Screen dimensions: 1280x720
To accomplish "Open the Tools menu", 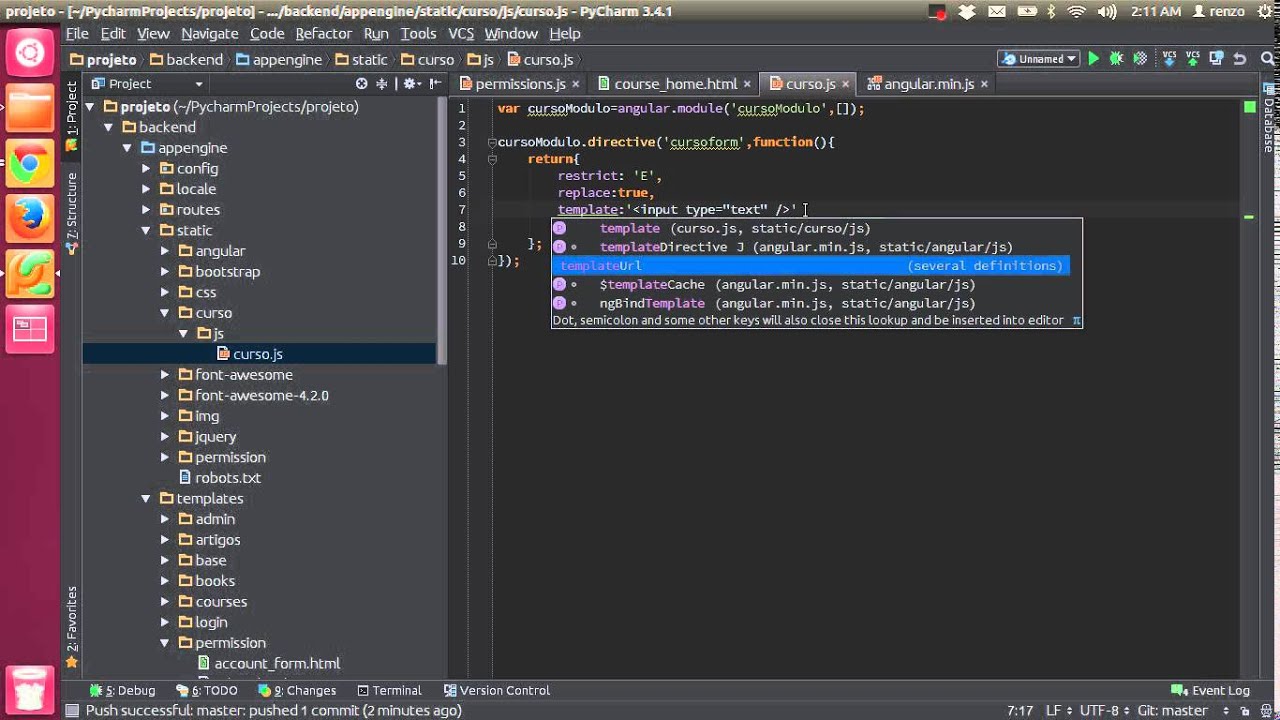I will [418, 34].
